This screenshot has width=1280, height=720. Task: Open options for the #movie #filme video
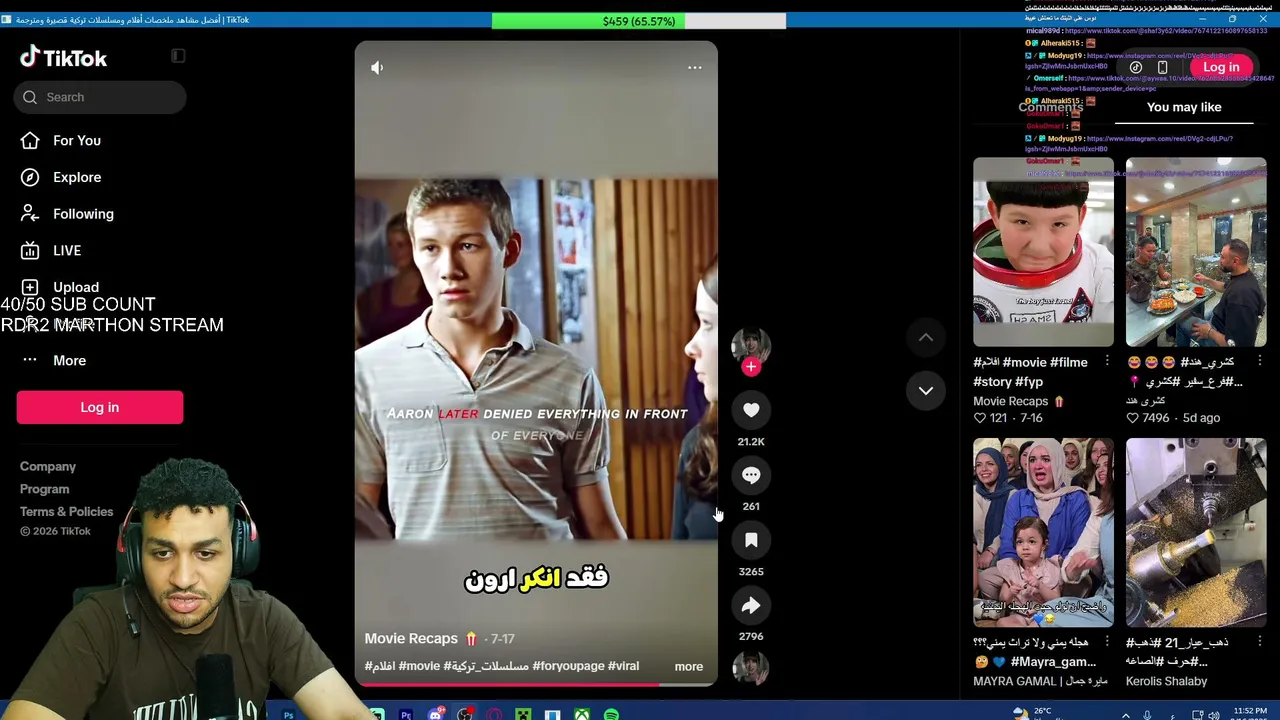coord(1107,361)
